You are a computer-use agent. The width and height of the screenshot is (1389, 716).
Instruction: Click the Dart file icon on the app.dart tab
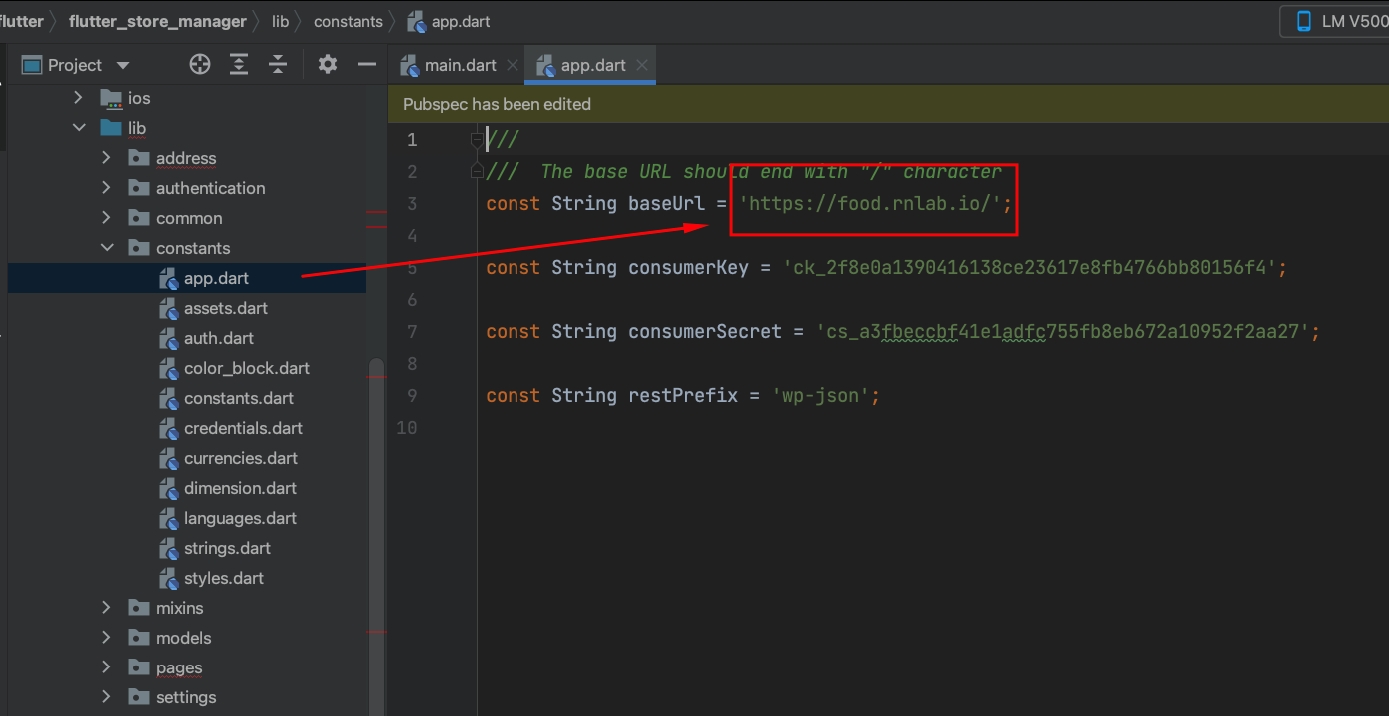pos(546,64)
